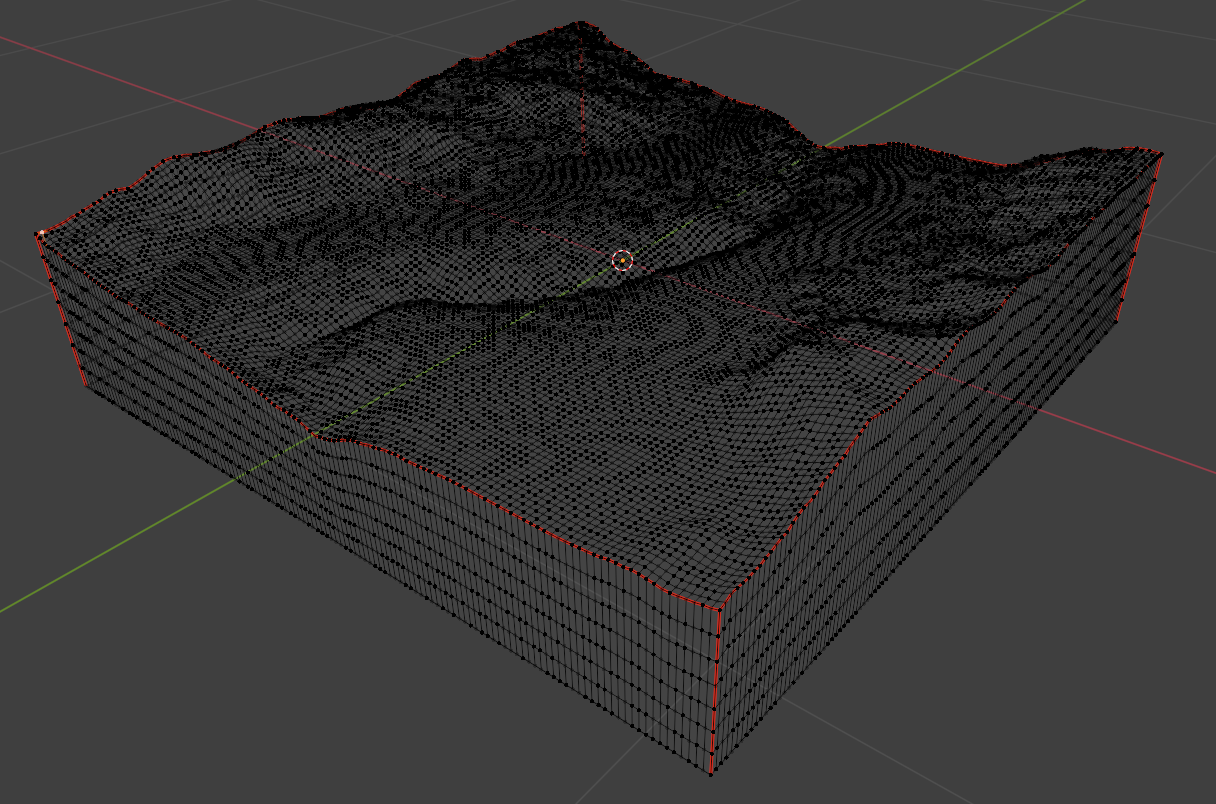The image size is (1216, 804).
Task: Select a face on the front-left side wall
Action: (400, 560)
